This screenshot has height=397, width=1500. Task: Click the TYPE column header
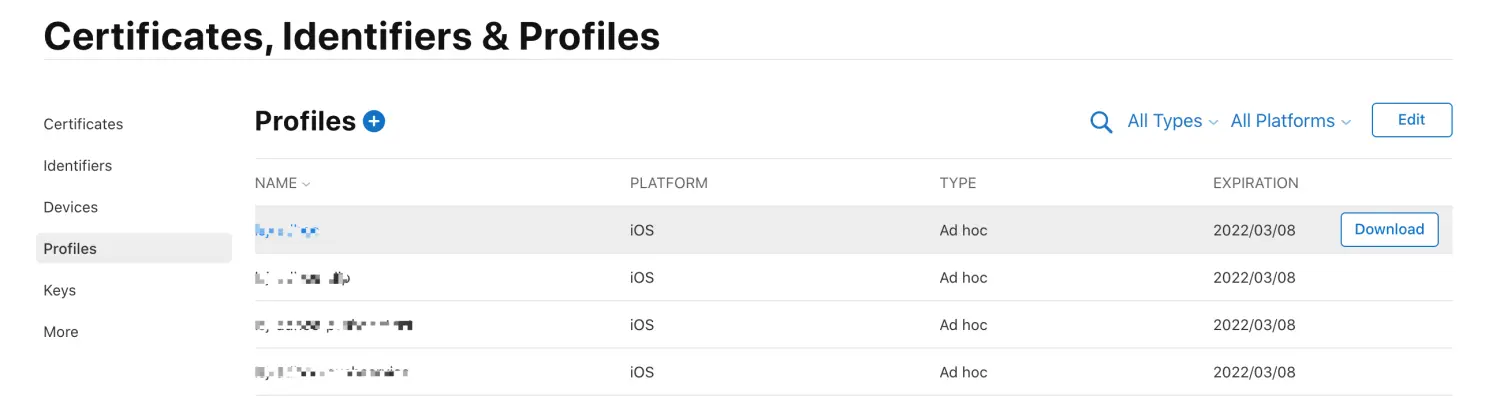coord(958,183)
